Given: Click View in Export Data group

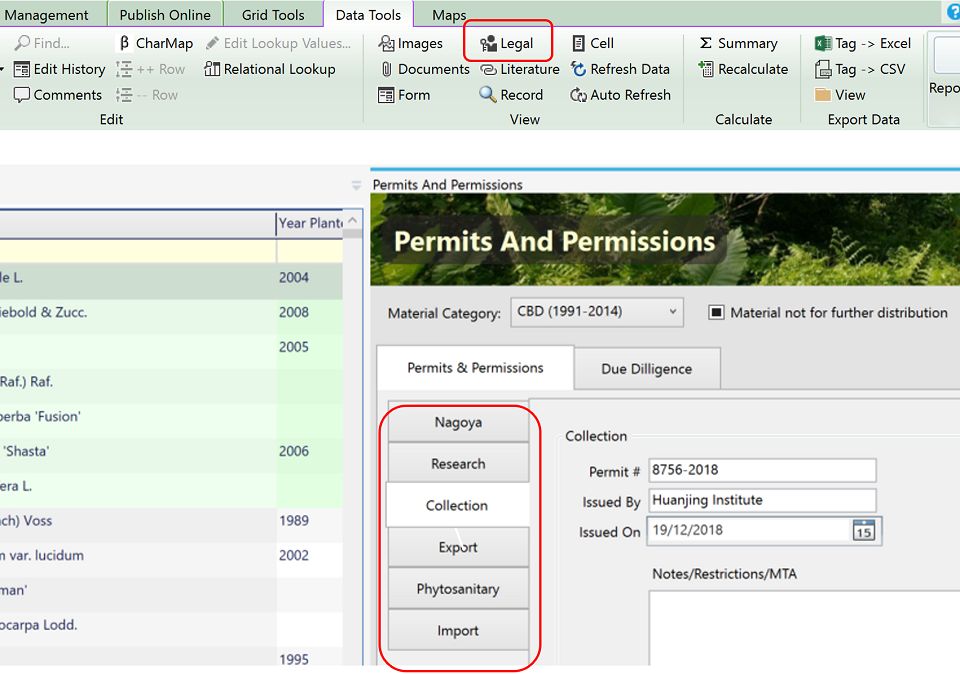Looking at the screenshot, I should click(840, 95).
